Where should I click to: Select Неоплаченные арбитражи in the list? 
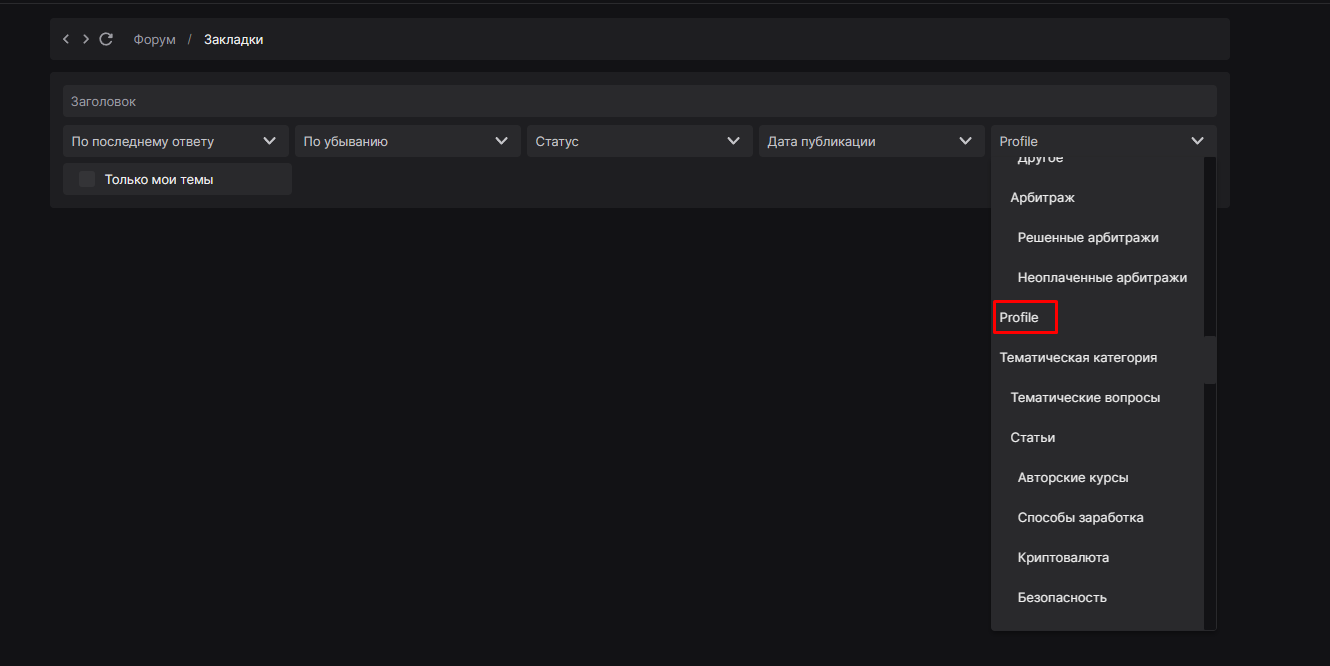tap(1102, 278)
